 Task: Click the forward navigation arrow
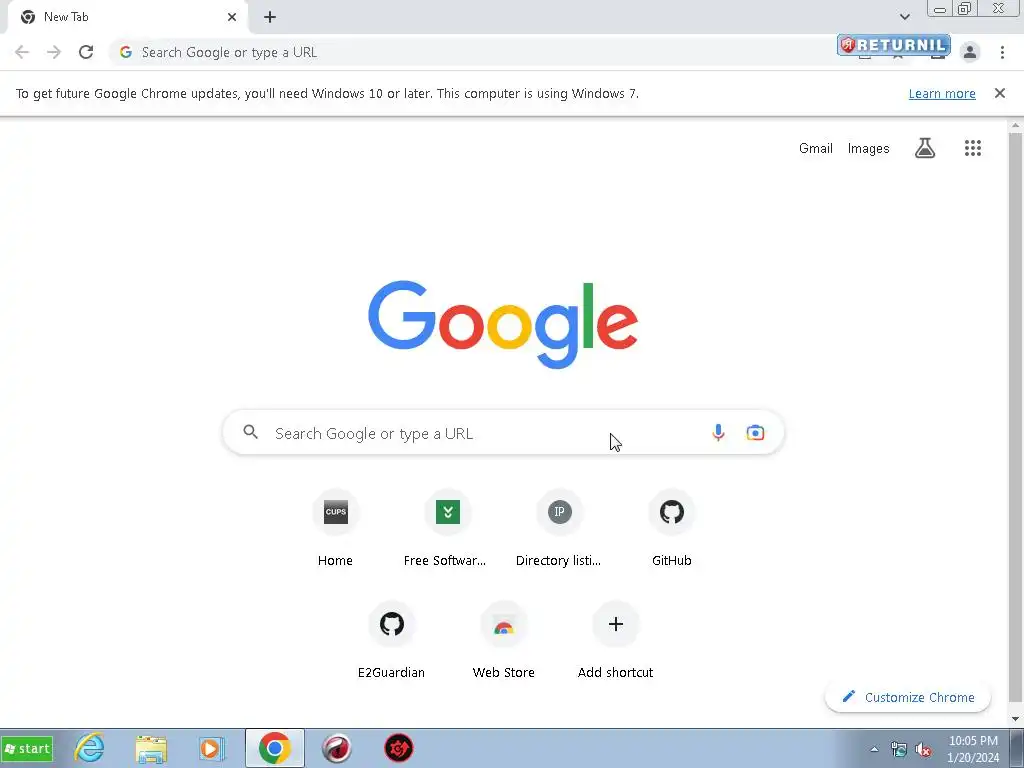point(54,52)
